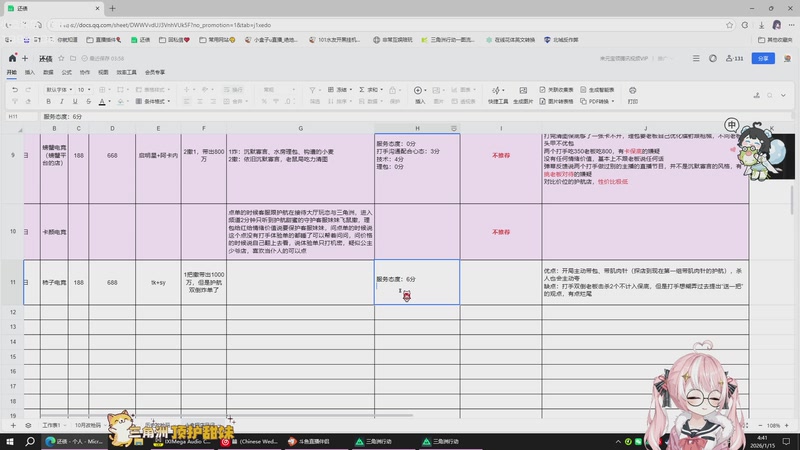Viewport: 800px width, 450px height.
Task: Toggle underline formatting
Action: click(x=75, y=102)
